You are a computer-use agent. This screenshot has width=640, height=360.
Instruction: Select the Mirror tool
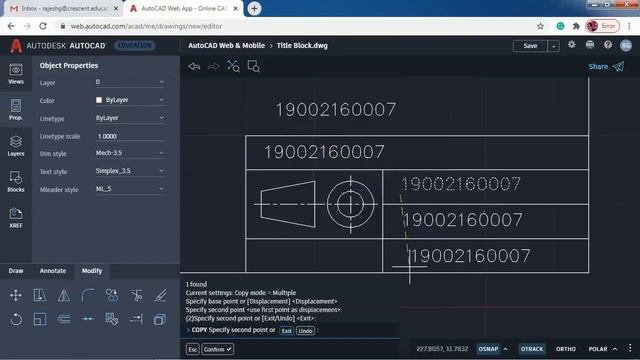pos(64,295)
